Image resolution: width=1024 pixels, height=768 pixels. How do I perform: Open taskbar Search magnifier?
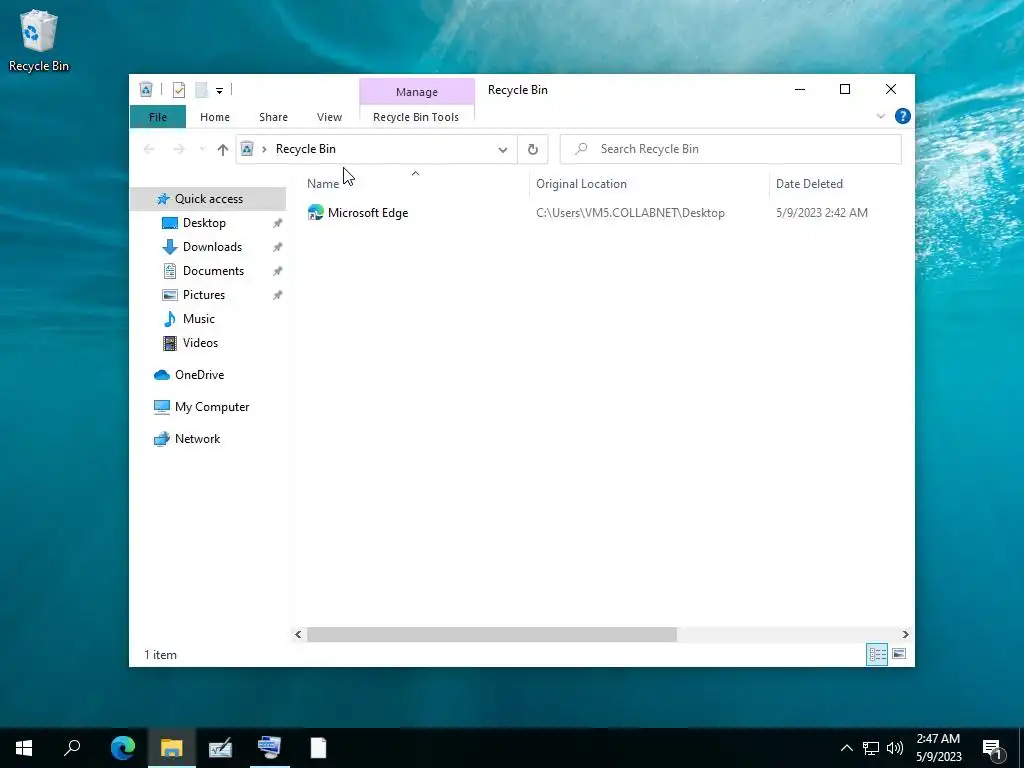pos(72,748)
